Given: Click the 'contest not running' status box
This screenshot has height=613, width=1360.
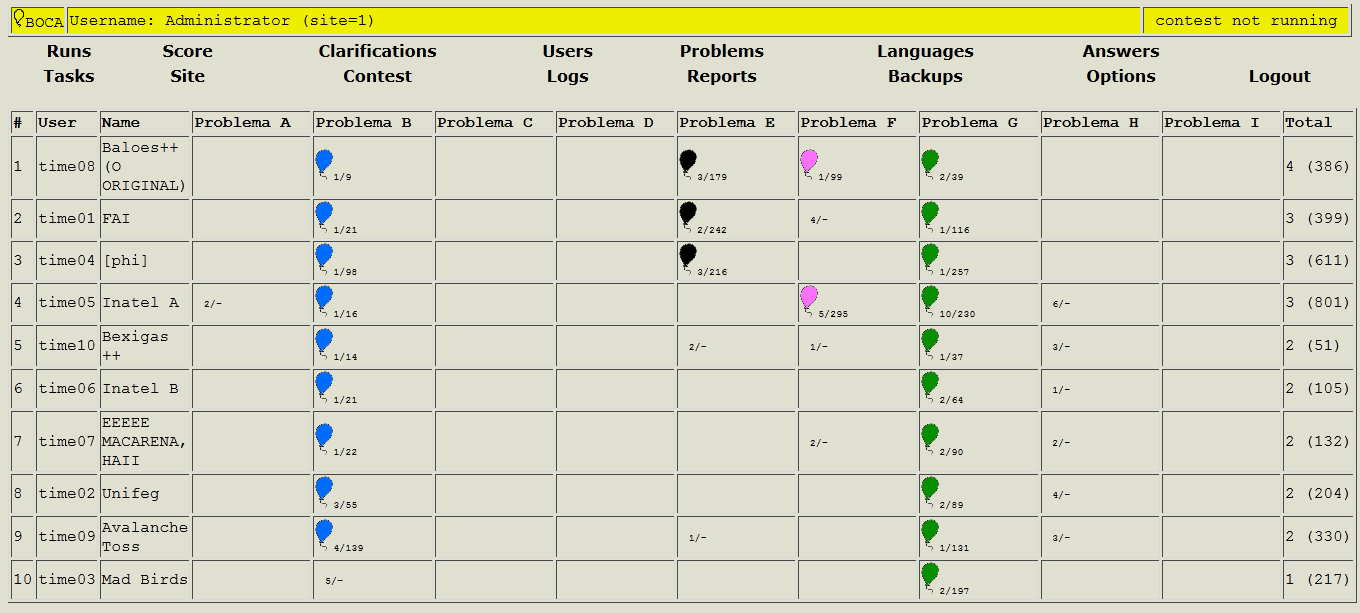Looking at the screenshot, I should (1246, 21).
